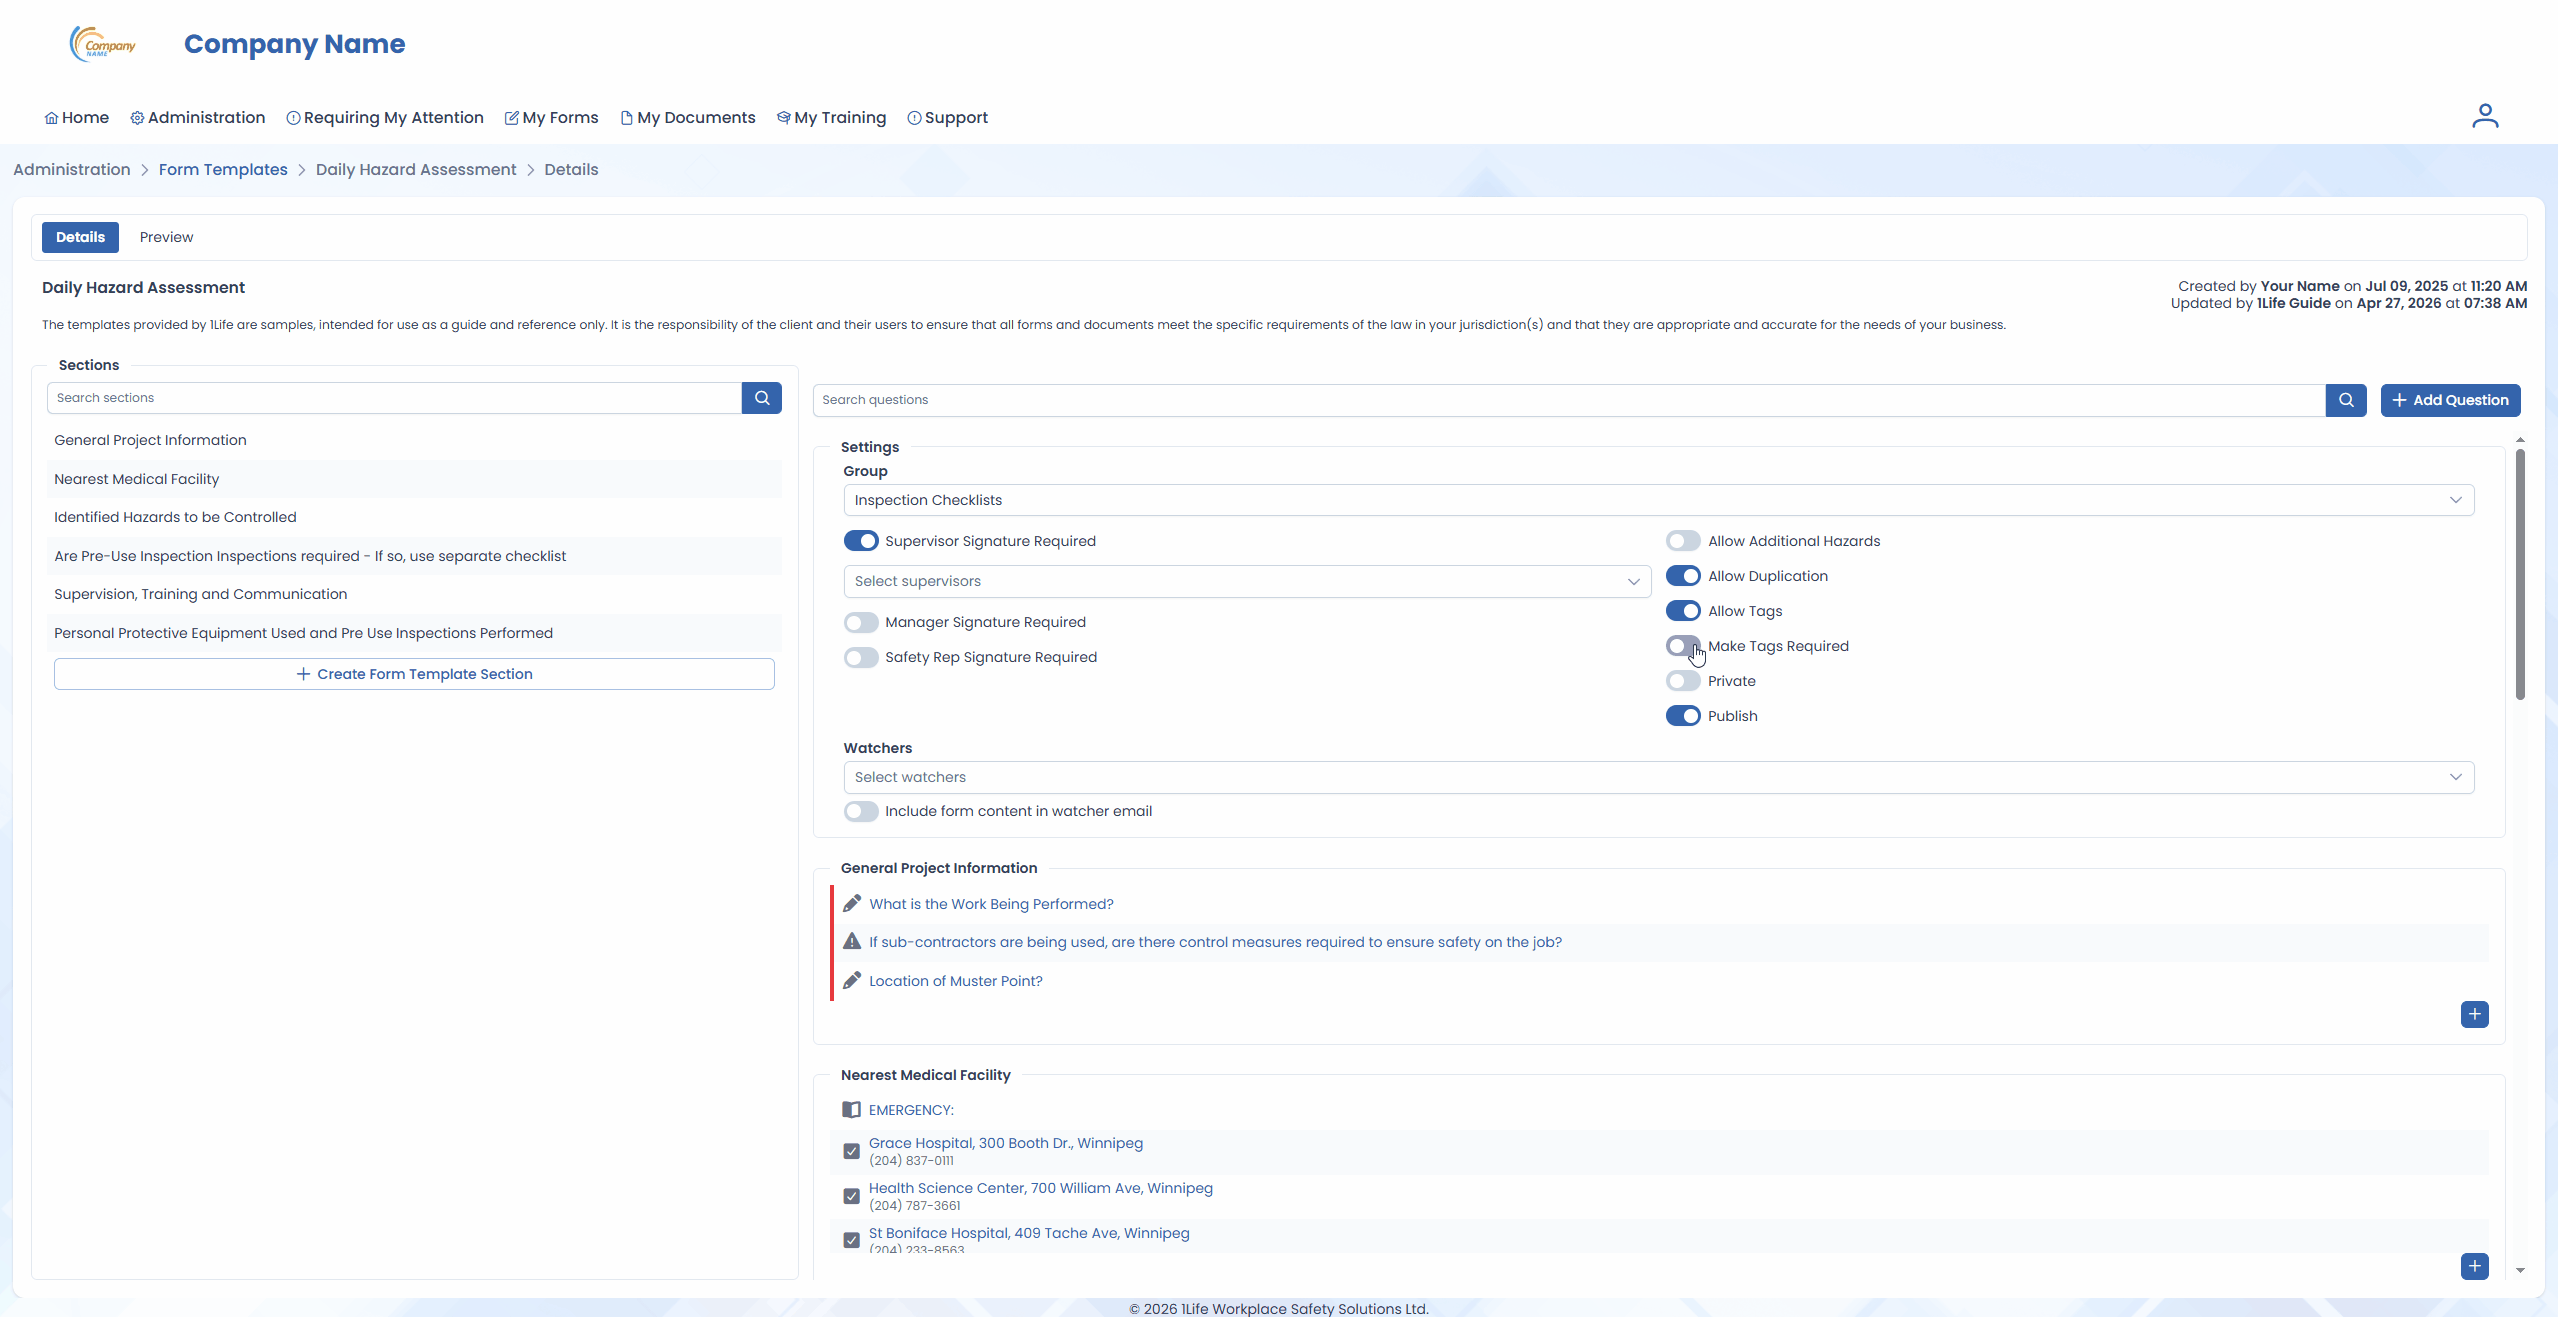Open Health Science Center, 700 William Ave link
The image size is (2558, 1317).
pyautogui.click(x=1040, y=1188)
